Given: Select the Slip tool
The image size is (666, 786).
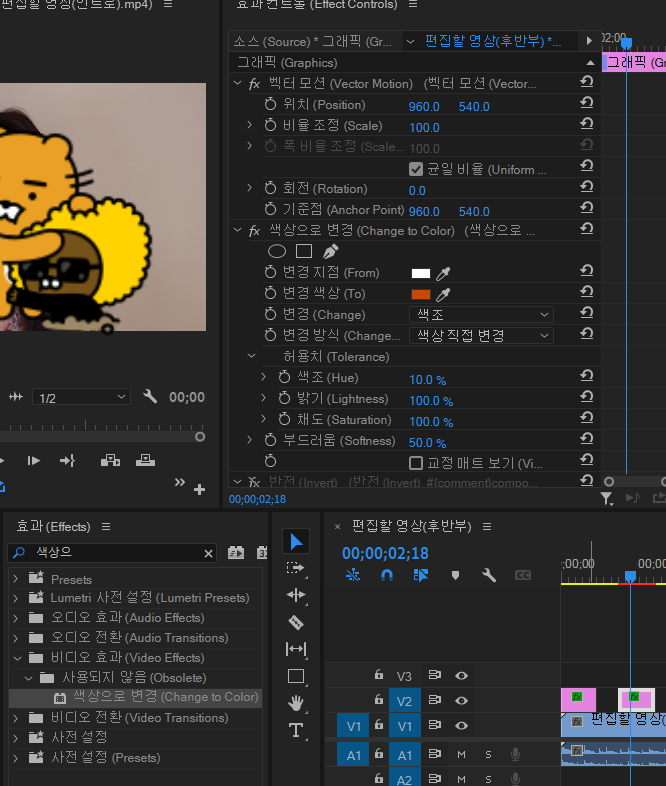Looking at the screenshot, I should (x=296, y=649).
